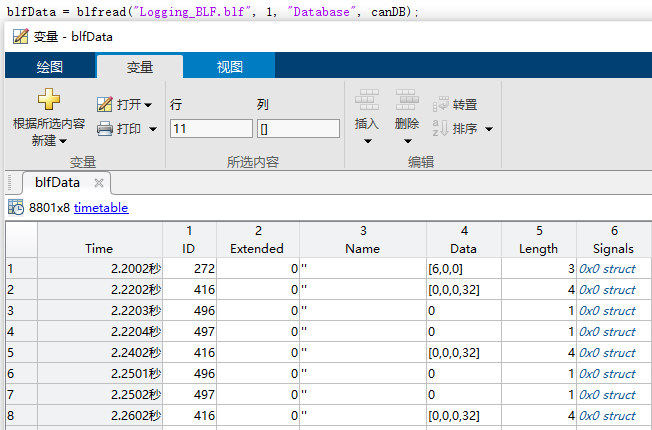
Task: Select row header 6
Action: point(22,373)
